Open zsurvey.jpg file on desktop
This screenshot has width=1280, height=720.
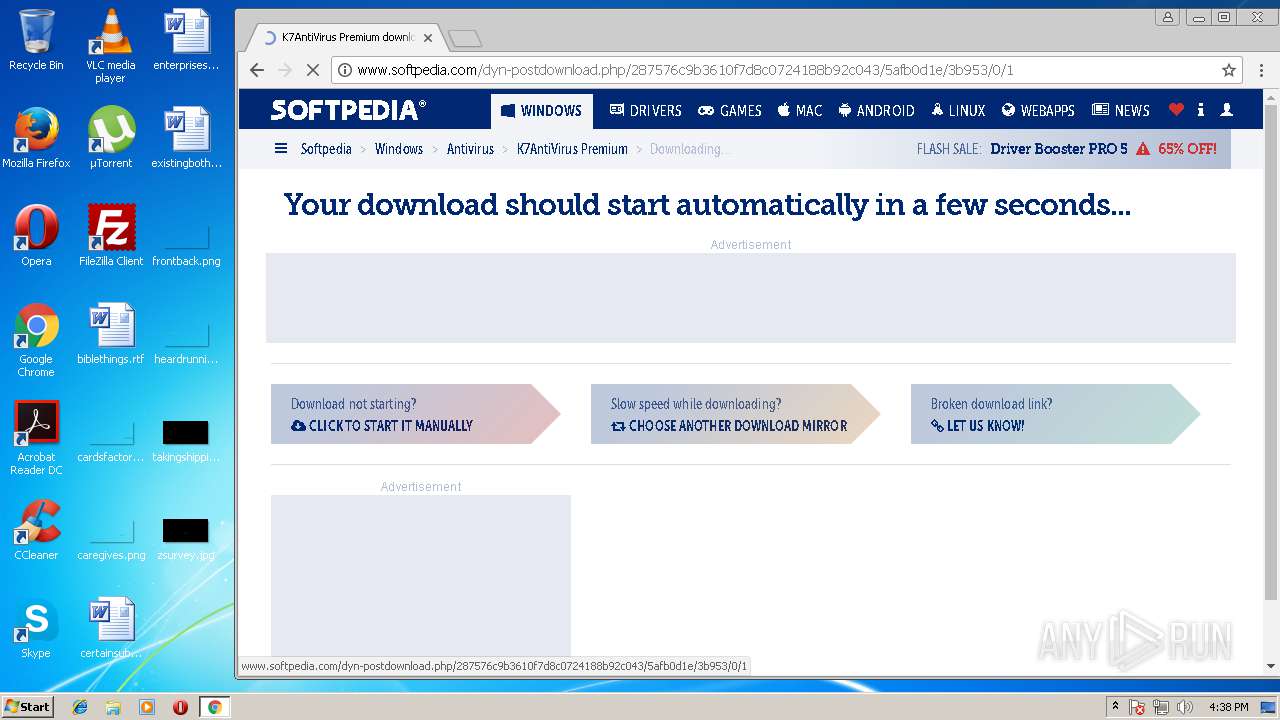186,540
